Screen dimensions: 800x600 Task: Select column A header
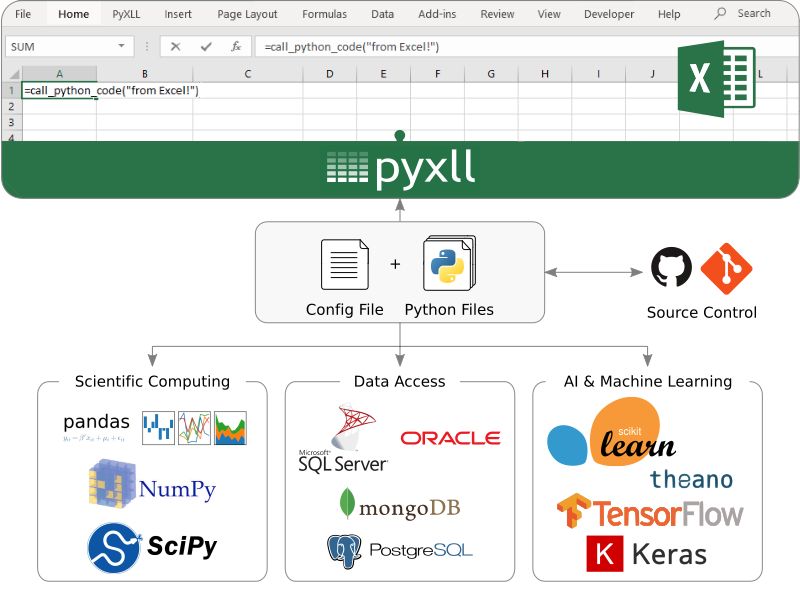(59, 73)
